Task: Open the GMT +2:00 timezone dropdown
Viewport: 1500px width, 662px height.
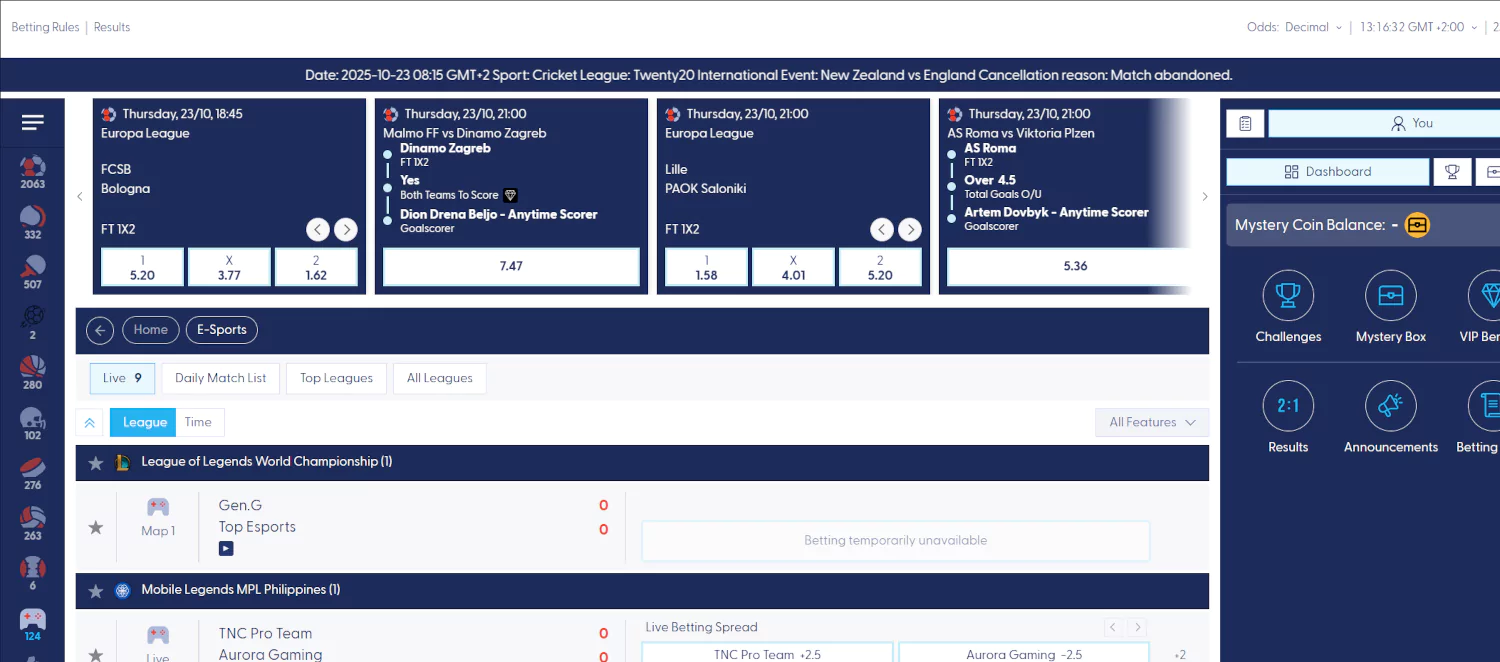Action: (1419, 27)
